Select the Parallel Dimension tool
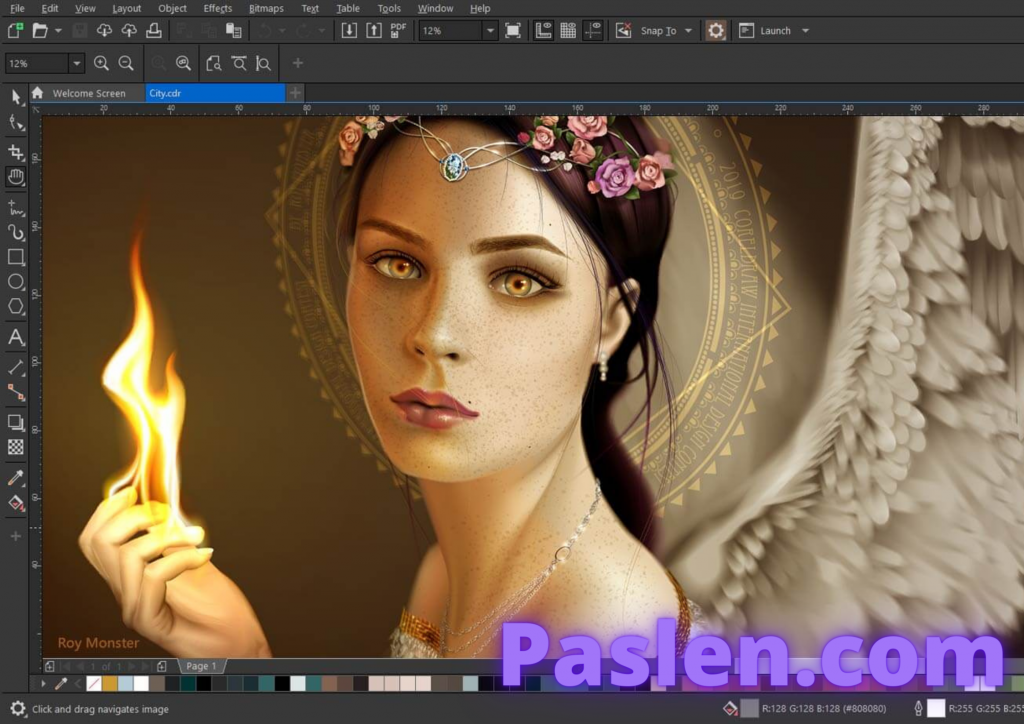1024x724 pixels. tap(16, 367)
